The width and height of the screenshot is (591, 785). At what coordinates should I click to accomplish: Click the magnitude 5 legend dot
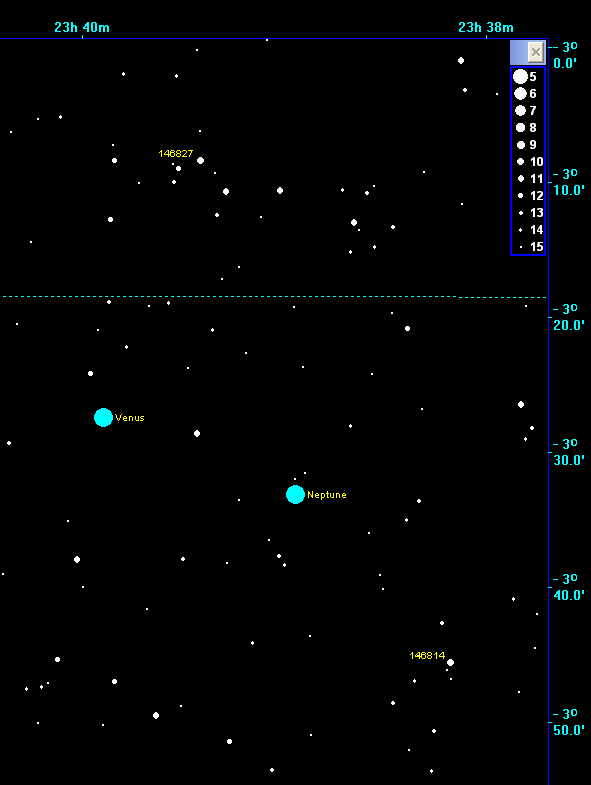coord(520,77)
